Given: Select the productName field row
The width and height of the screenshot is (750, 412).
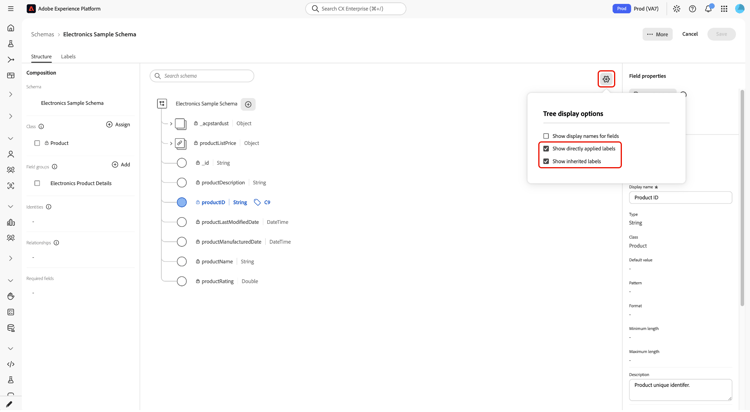Looking at the screenshot, I should coord(225,262).
